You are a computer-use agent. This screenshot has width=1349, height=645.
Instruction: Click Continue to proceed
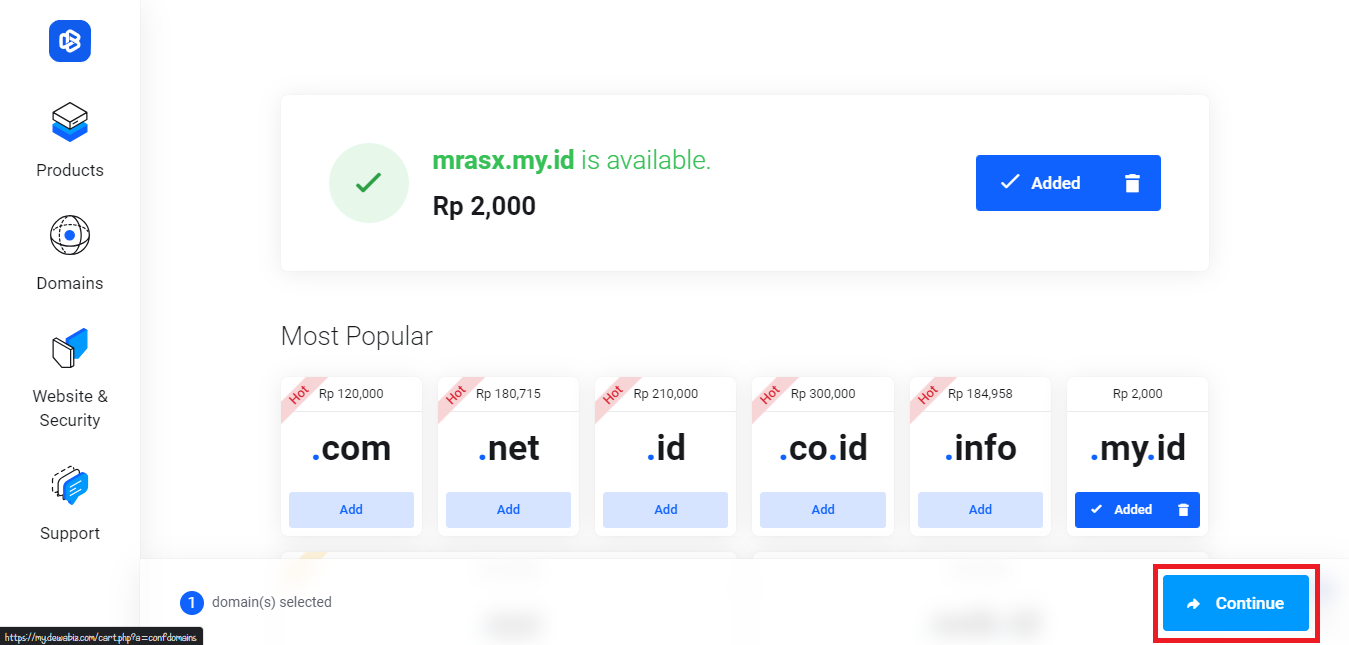[1236, 603]
